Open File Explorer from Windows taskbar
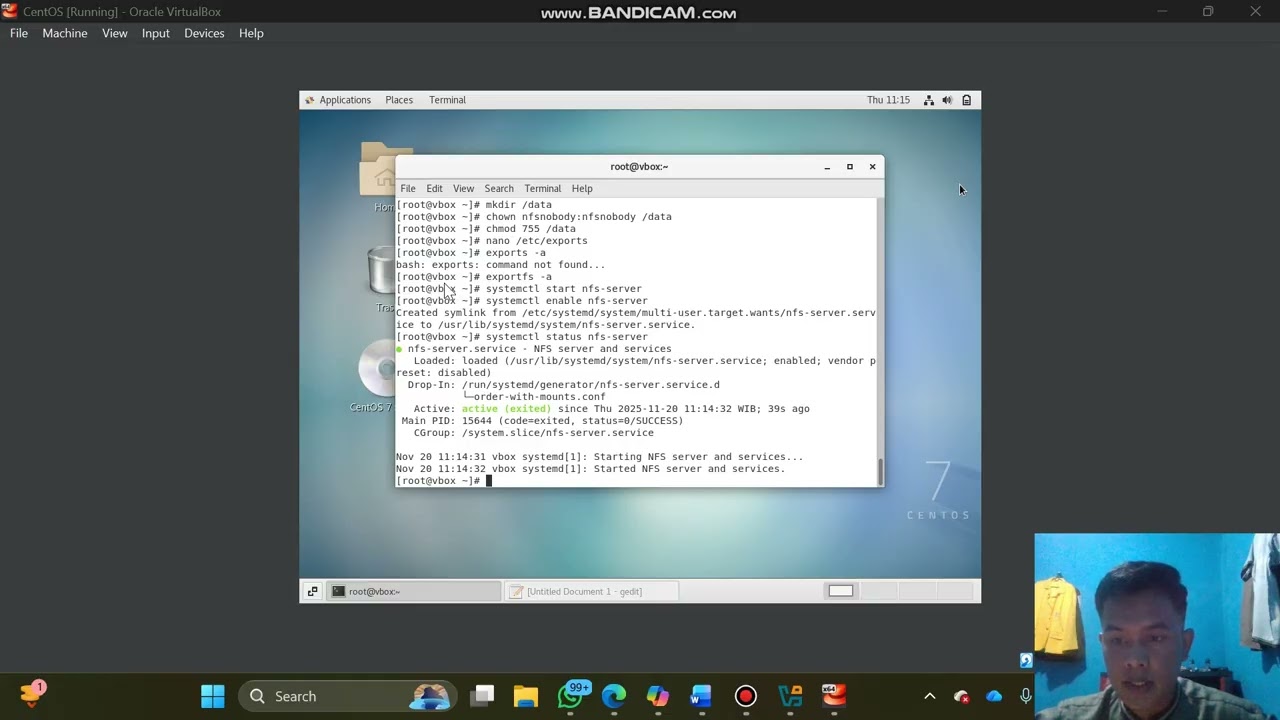1280x720 pixels. pyautogui.click(x=526, y=696)
